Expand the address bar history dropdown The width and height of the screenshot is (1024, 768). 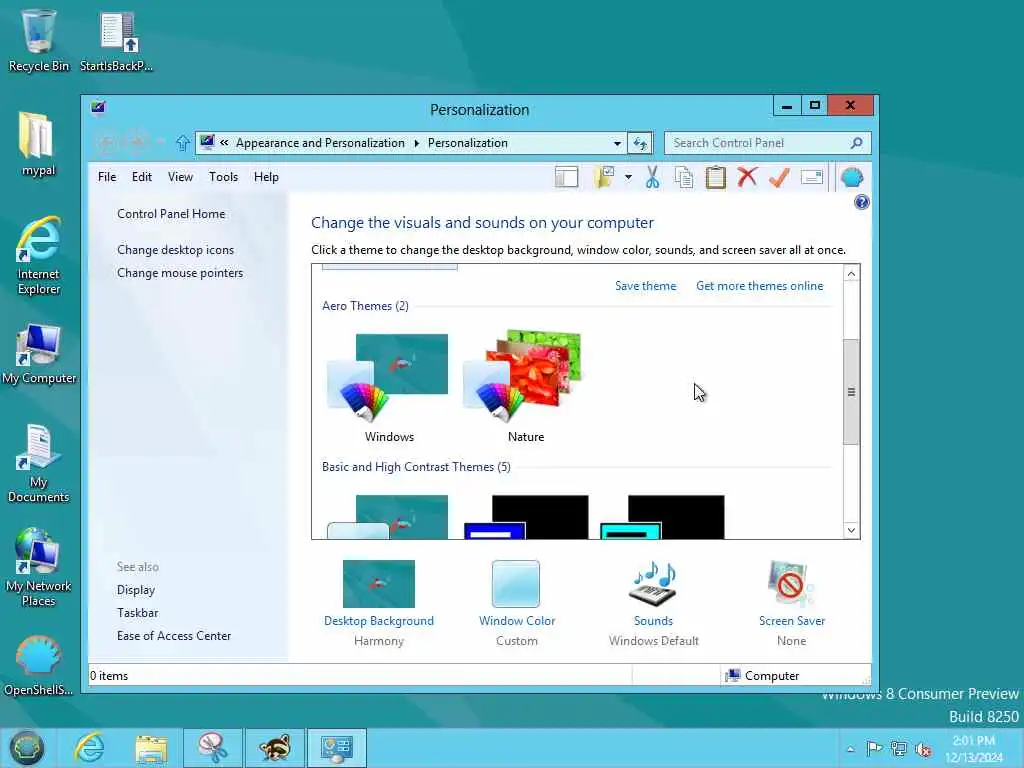(x=617, y=143)
